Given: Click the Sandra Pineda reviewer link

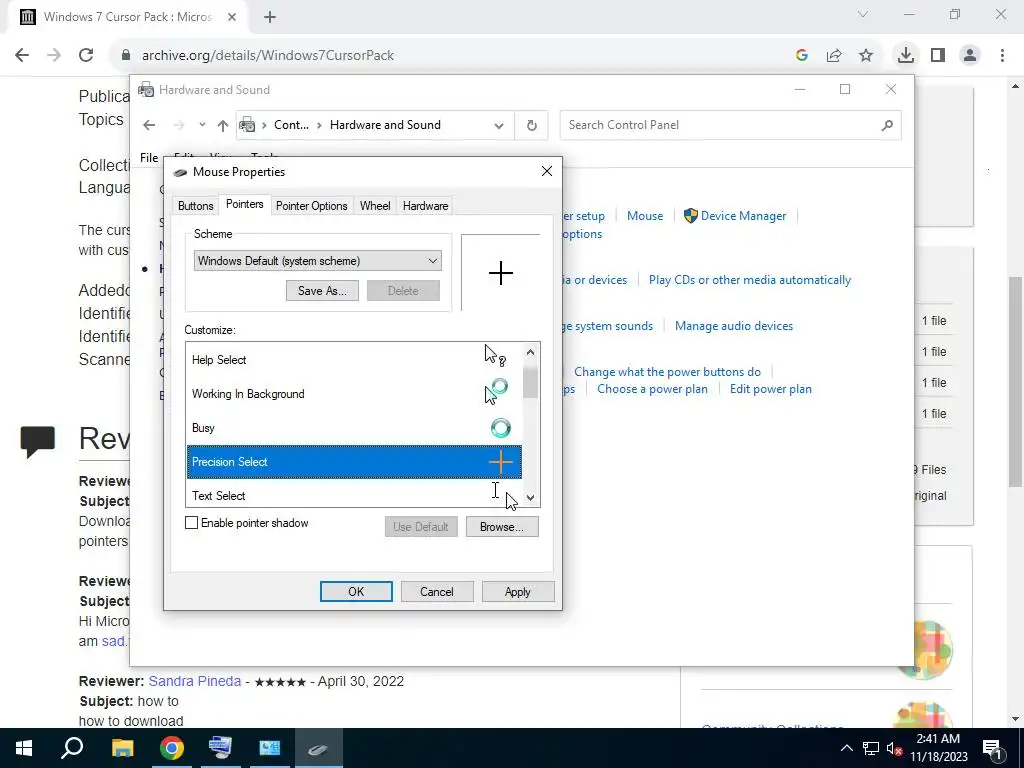Looking at the screenshot, I should pyautogui.click(x=195, y=681).
